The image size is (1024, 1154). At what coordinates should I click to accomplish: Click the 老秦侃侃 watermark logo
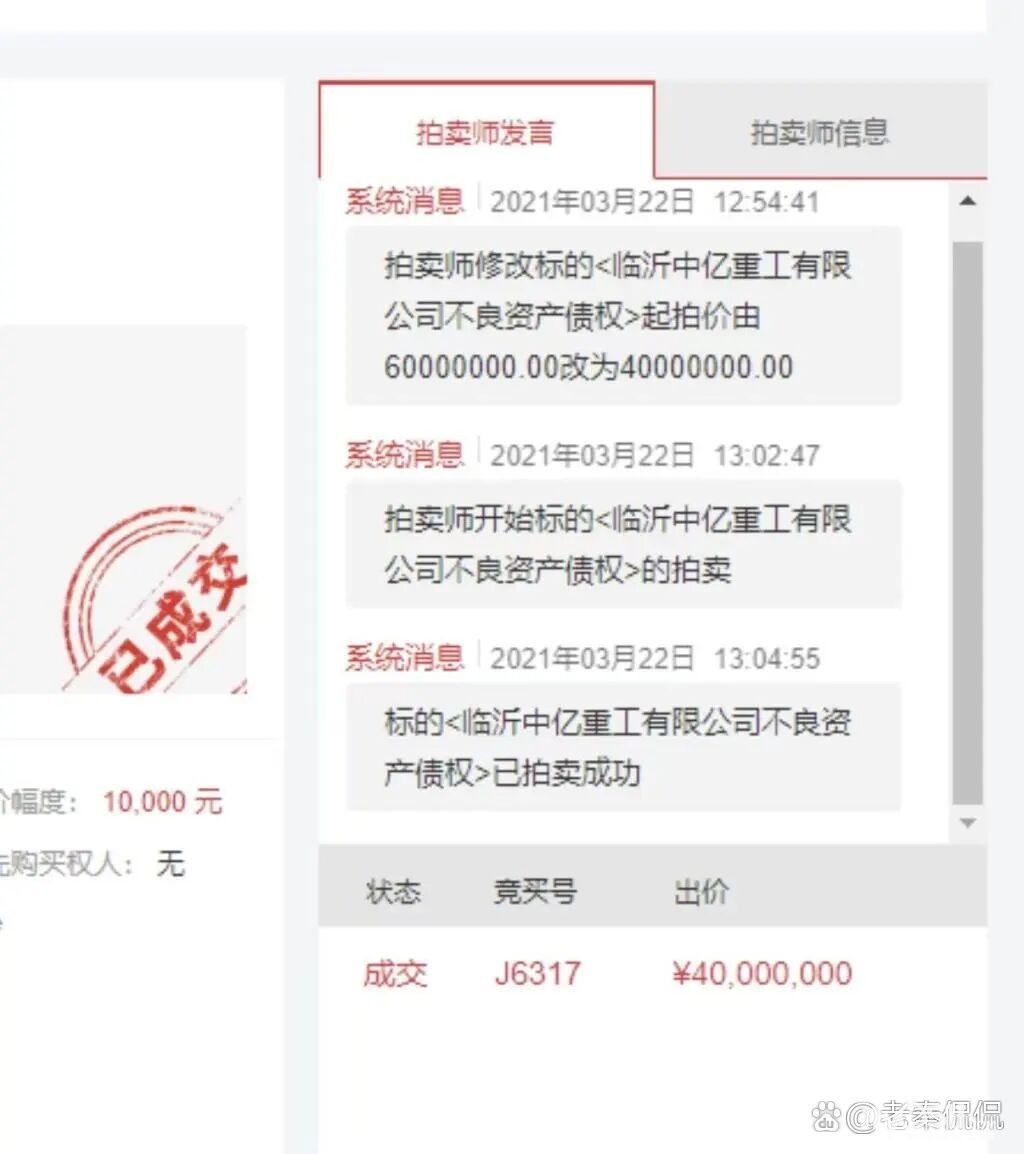(x=908, y=1116)
